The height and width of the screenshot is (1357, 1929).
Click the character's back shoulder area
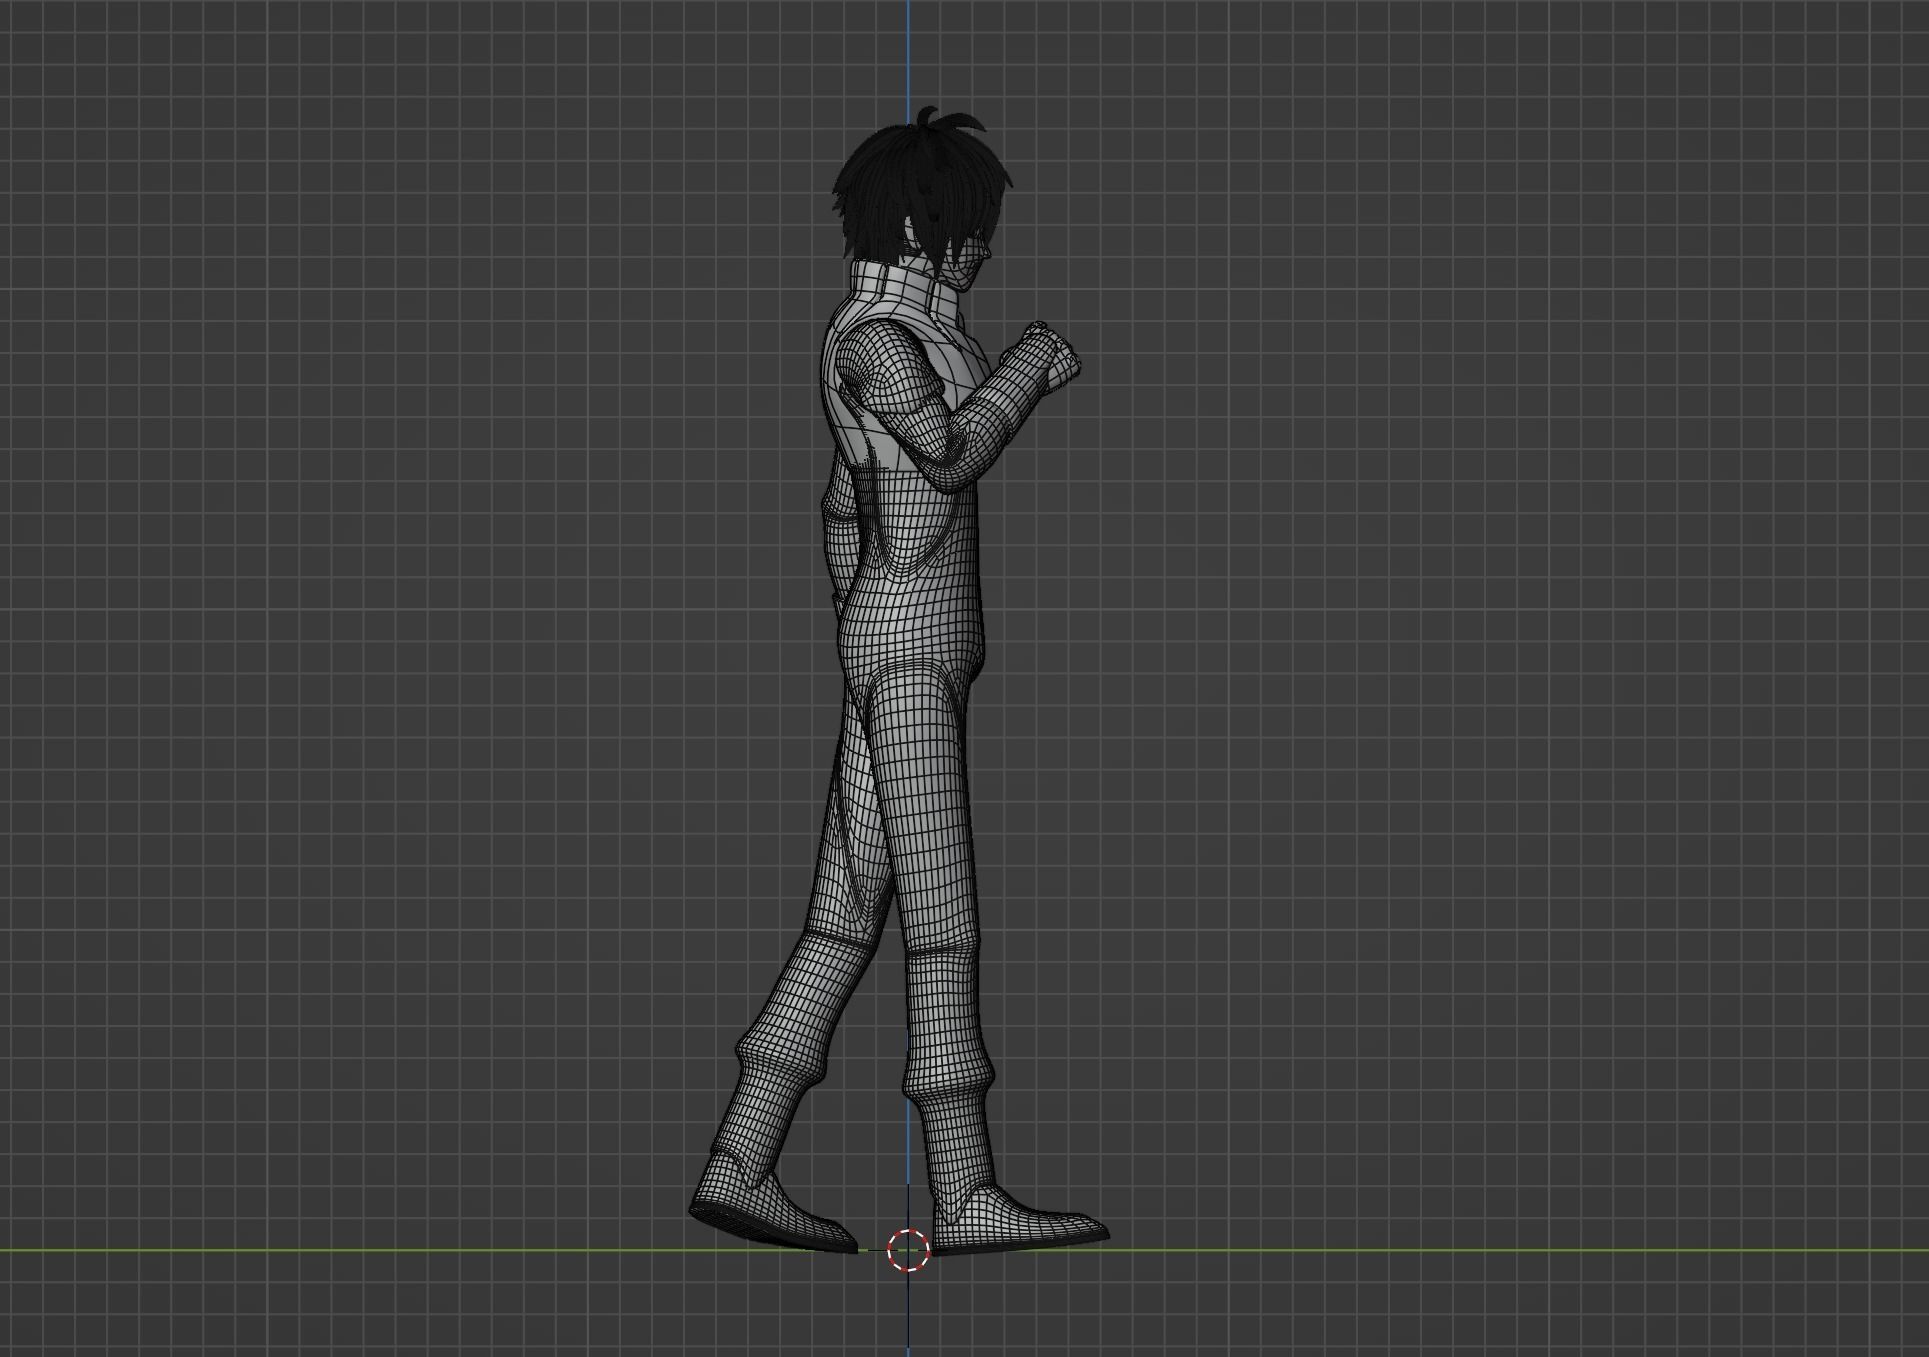(x=838, y=340)
